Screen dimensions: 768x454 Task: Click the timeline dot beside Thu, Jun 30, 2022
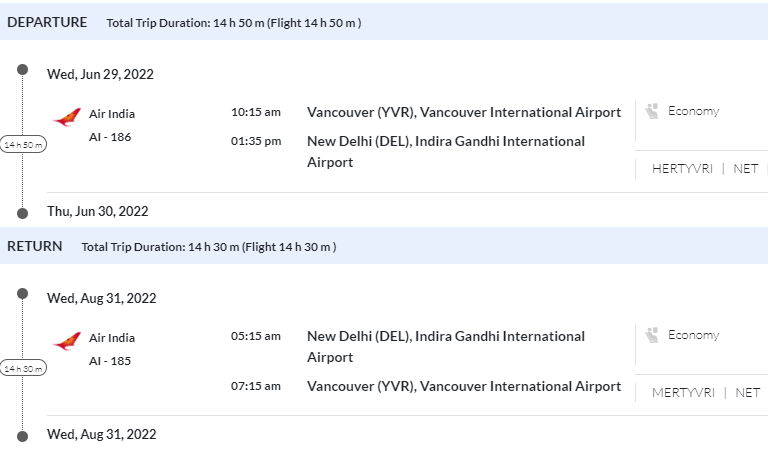[x=23, y=212]
